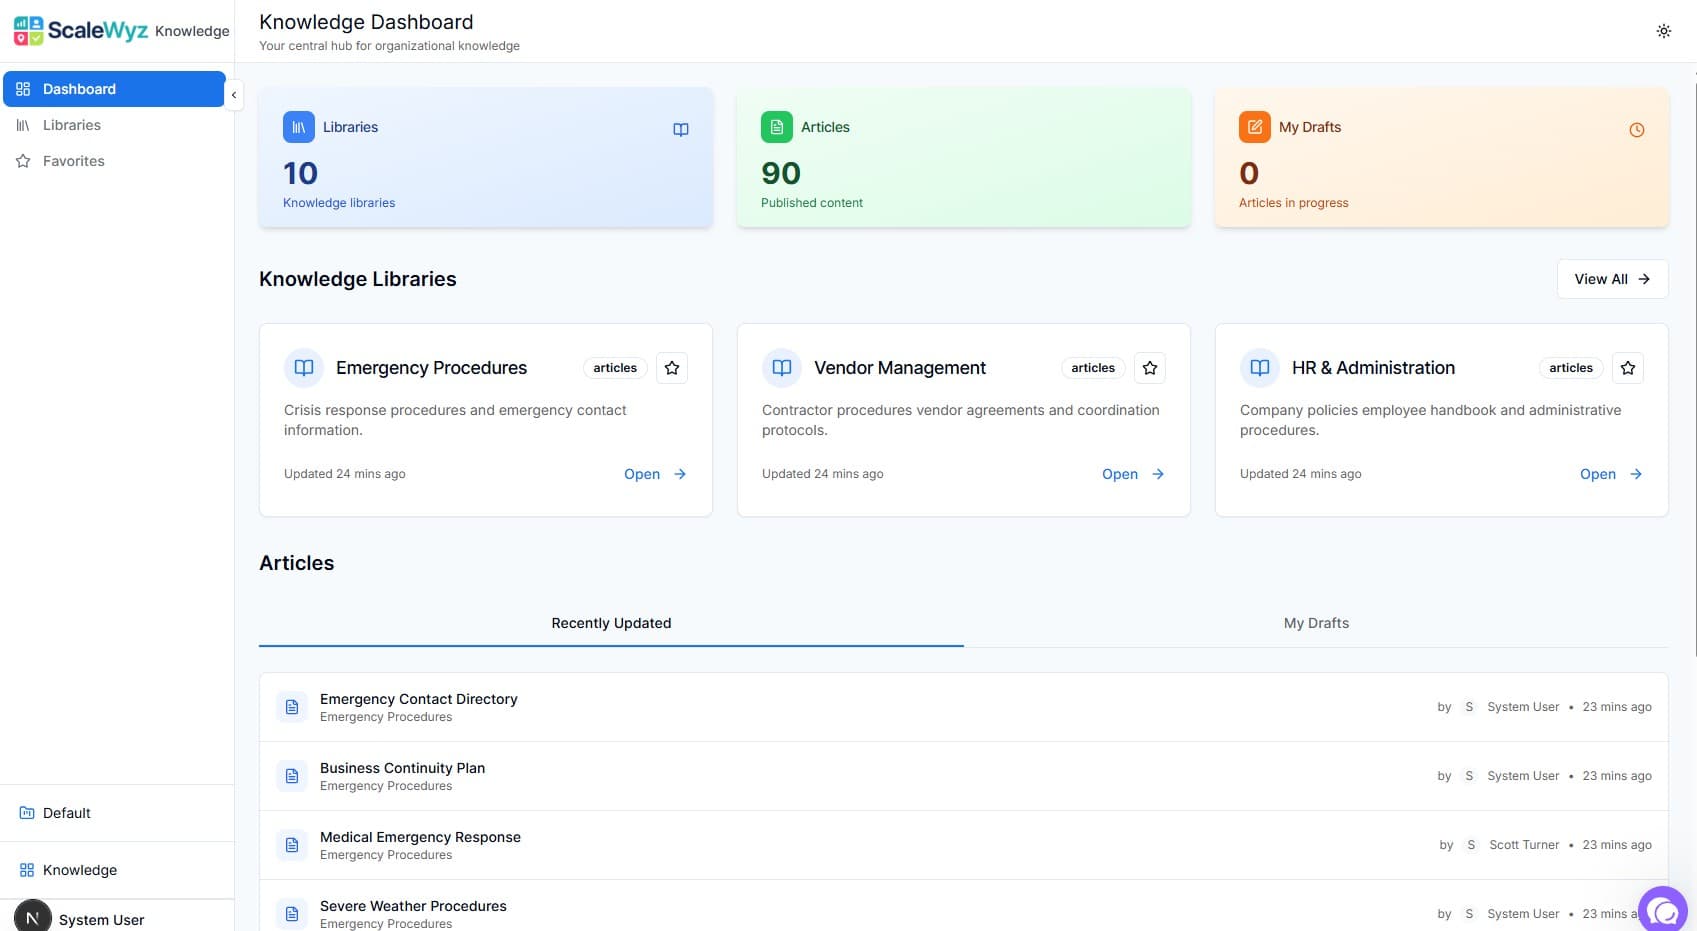Image resolution: width=1697 pixels, height=931 pixels.
Task: Click the ScaleWyz logo icon
Action: tap(28, 31)
